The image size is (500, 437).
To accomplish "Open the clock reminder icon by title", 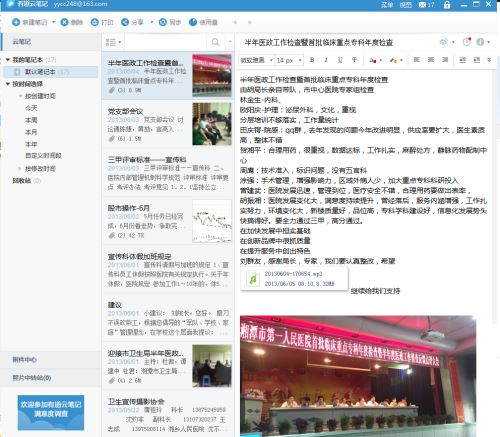I will [467, 42].
